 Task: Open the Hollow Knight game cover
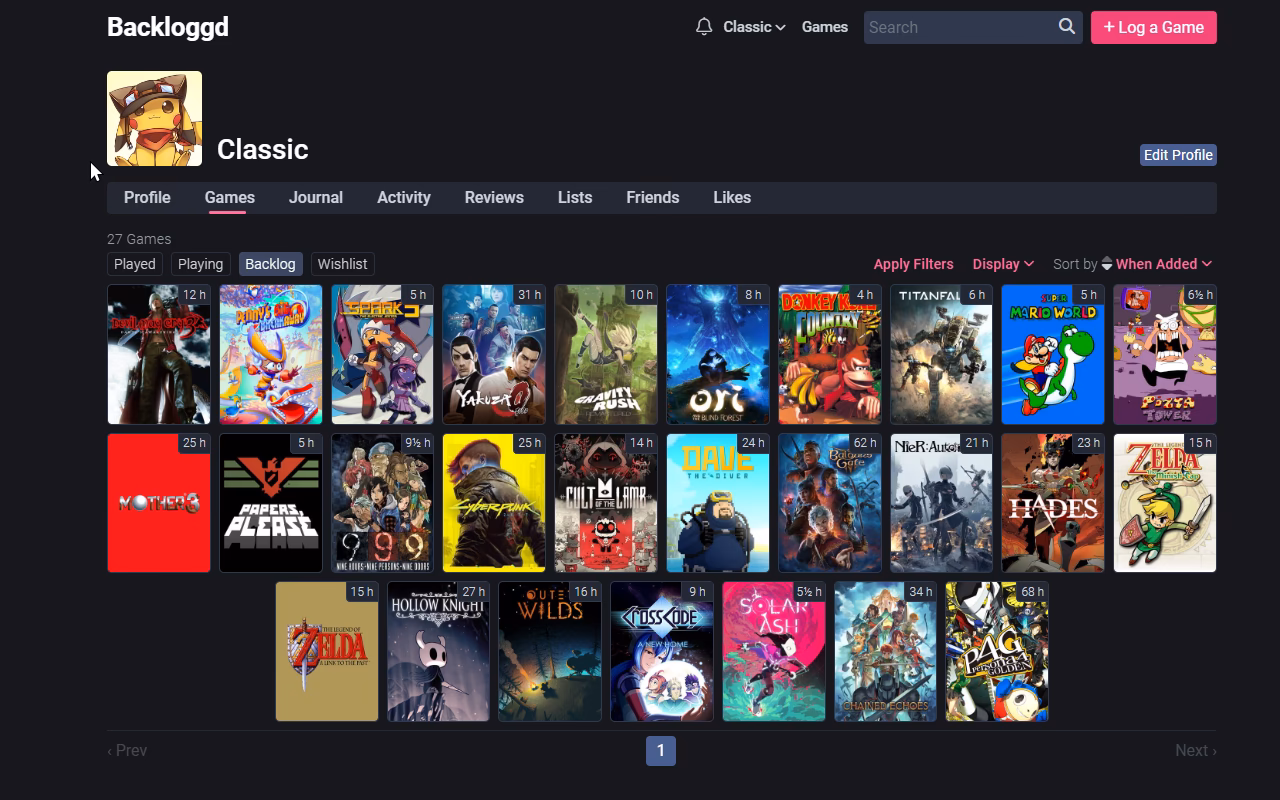[438, 651]
